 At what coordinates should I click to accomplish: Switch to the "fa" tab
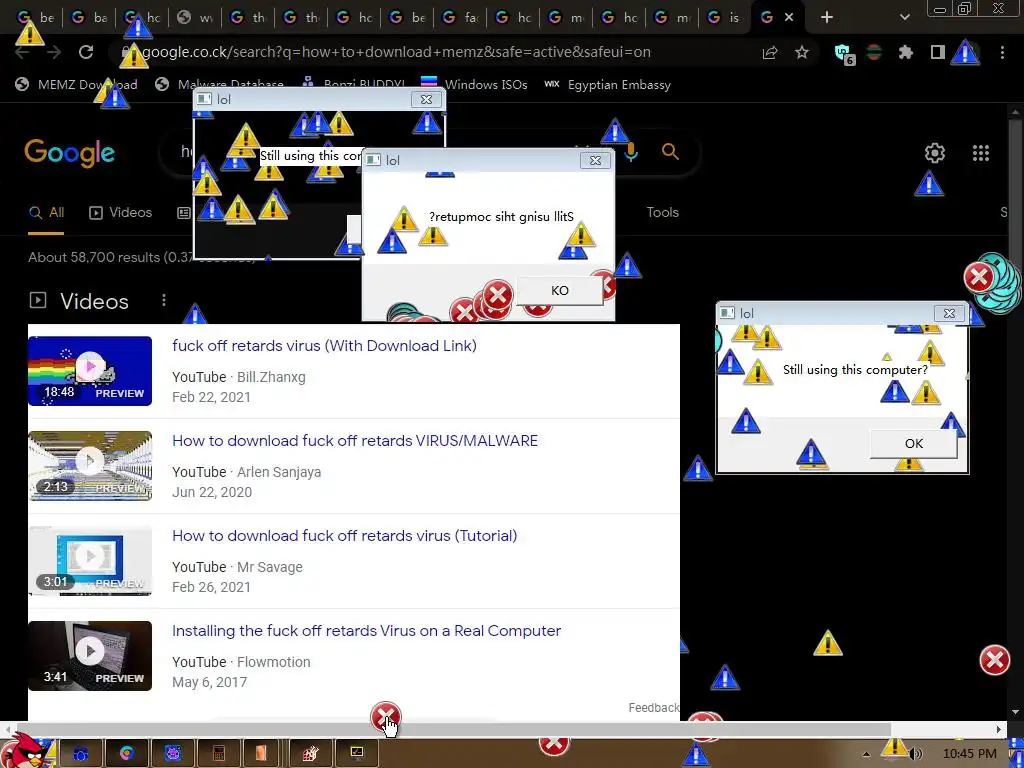coord(461,18)
